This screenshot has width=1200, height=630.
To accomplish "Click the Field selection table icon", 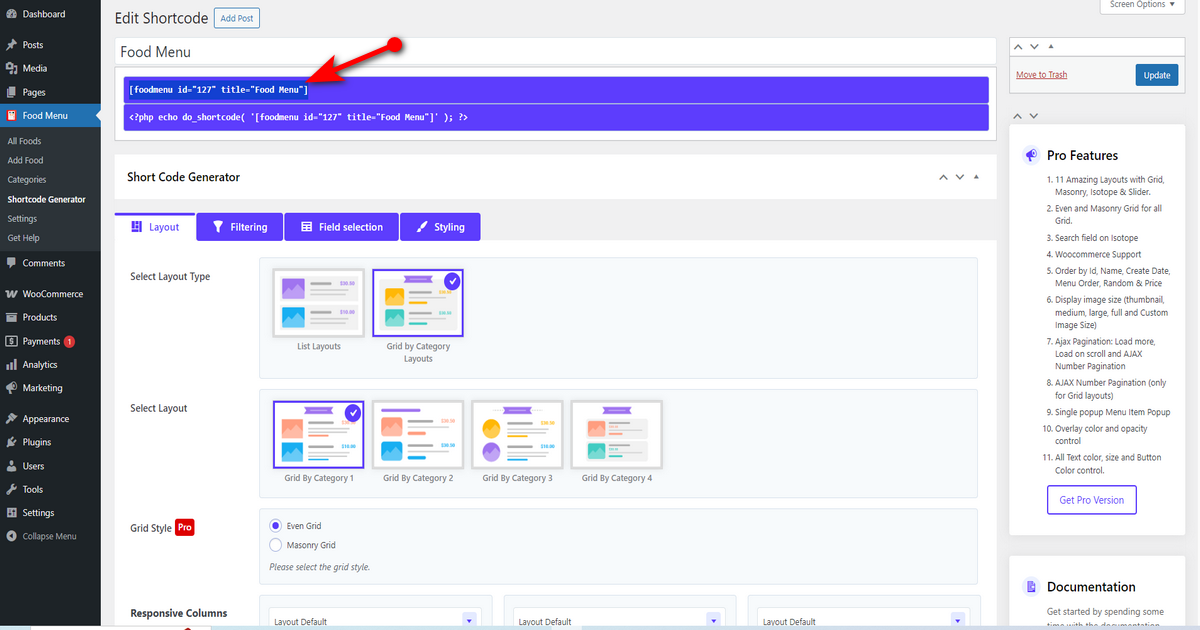I will tap(307, 227).
